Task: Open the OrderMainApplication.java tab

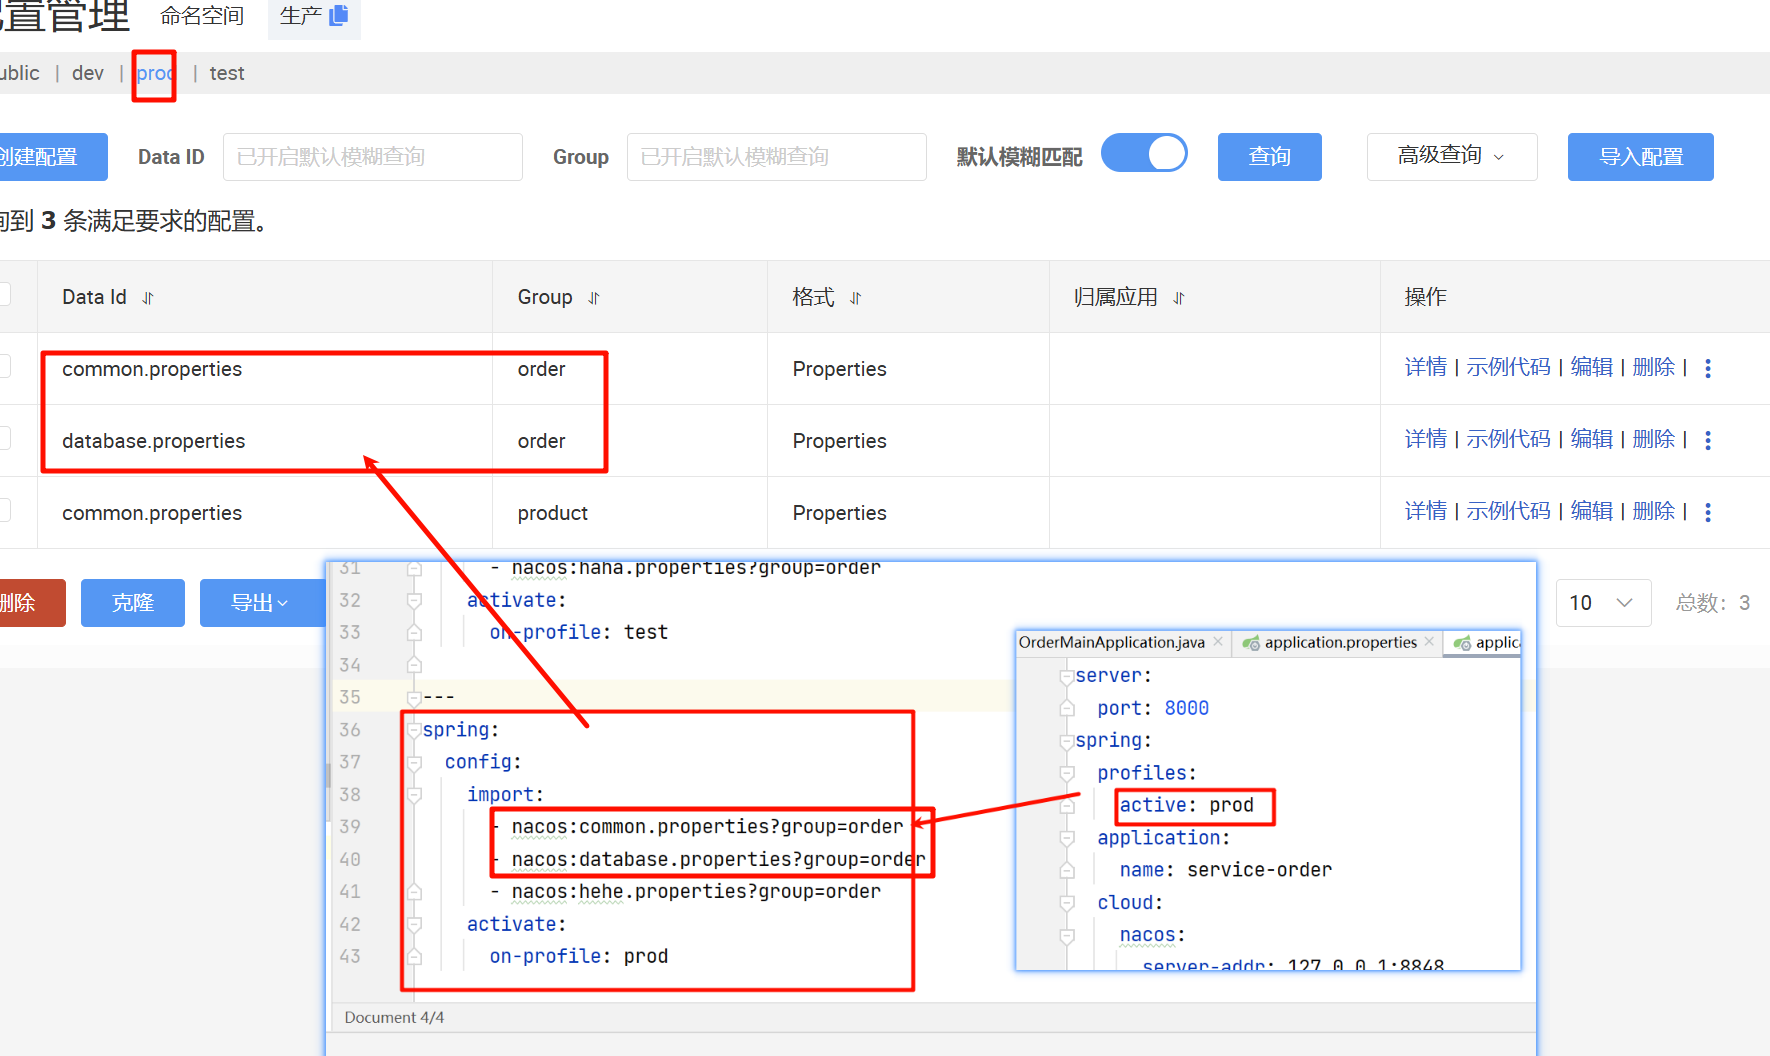Action: pos(1111,642)
